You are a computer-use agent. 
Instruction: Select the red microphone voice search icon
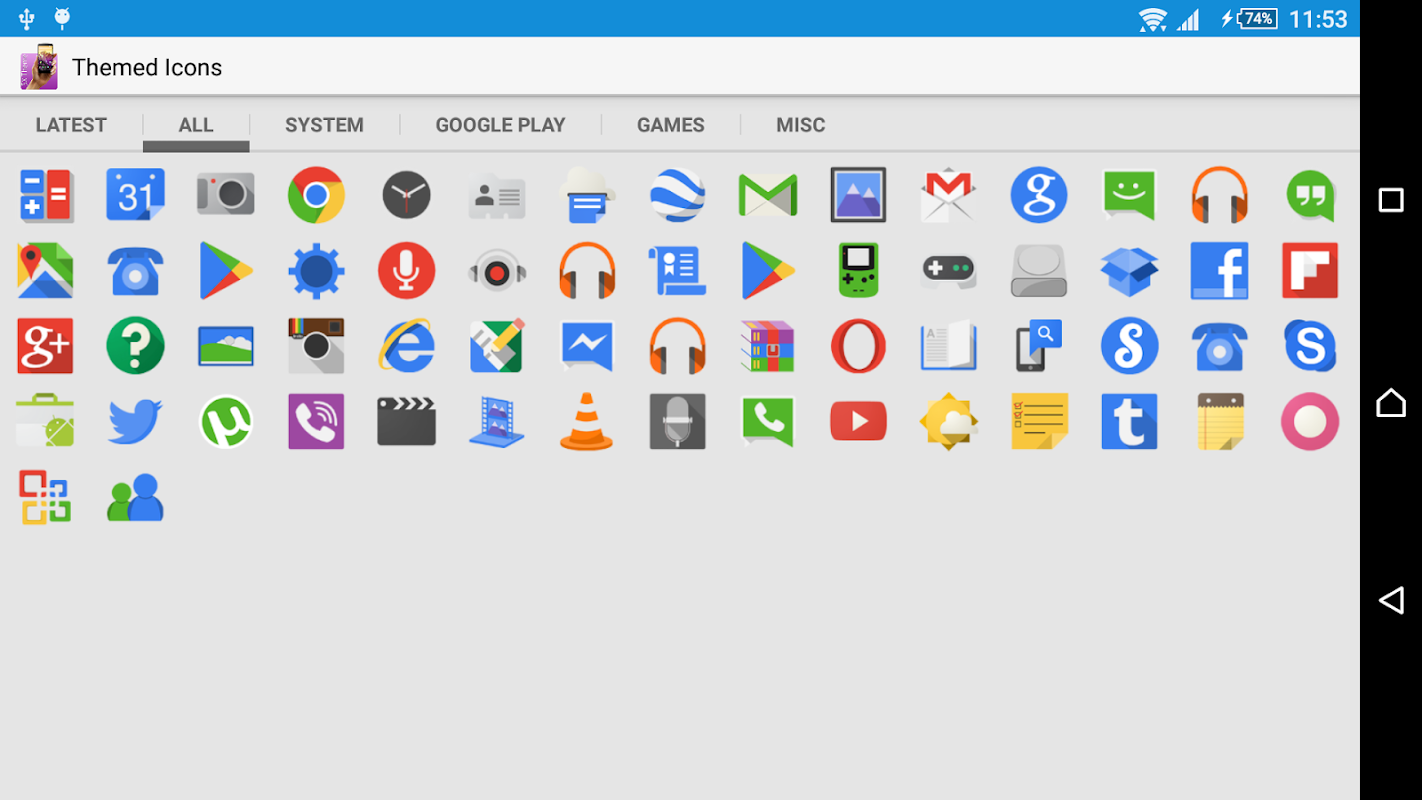(x=406, y=270)
